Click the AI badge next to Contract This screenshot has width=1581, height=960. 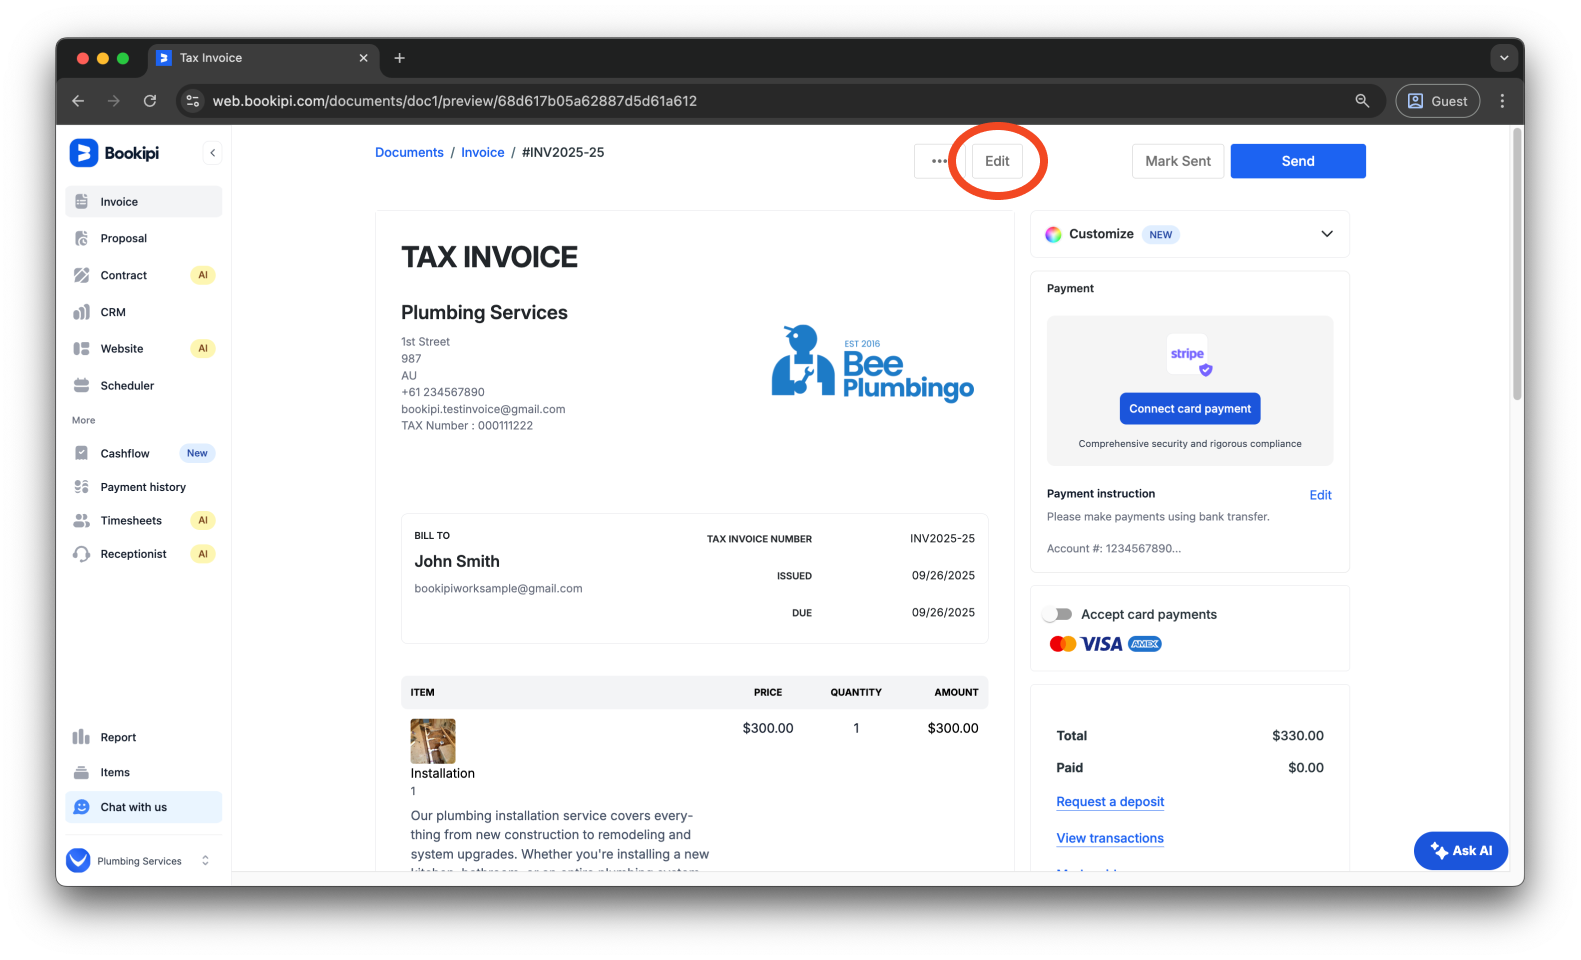pyautogui.click(x=203, y=275)
